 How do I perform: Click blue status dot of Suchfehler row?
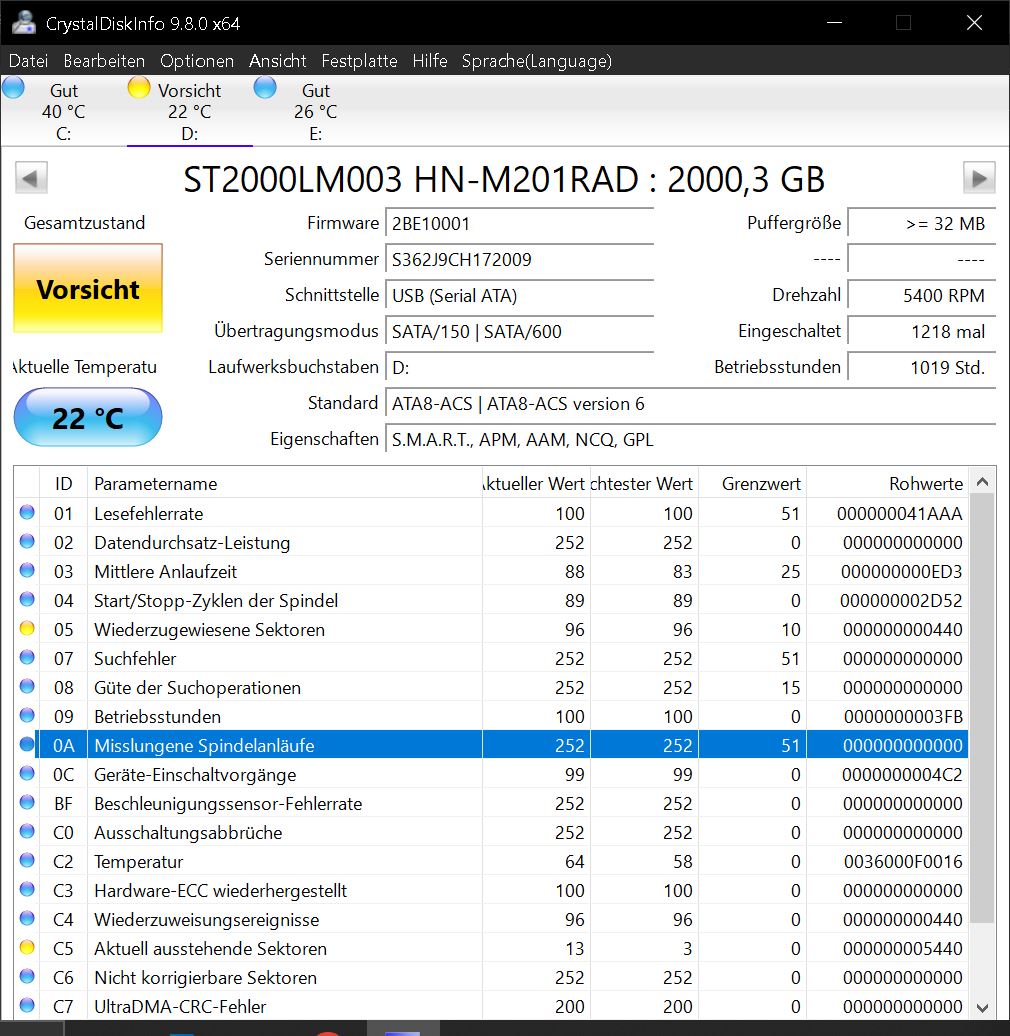tap(27, 657)
